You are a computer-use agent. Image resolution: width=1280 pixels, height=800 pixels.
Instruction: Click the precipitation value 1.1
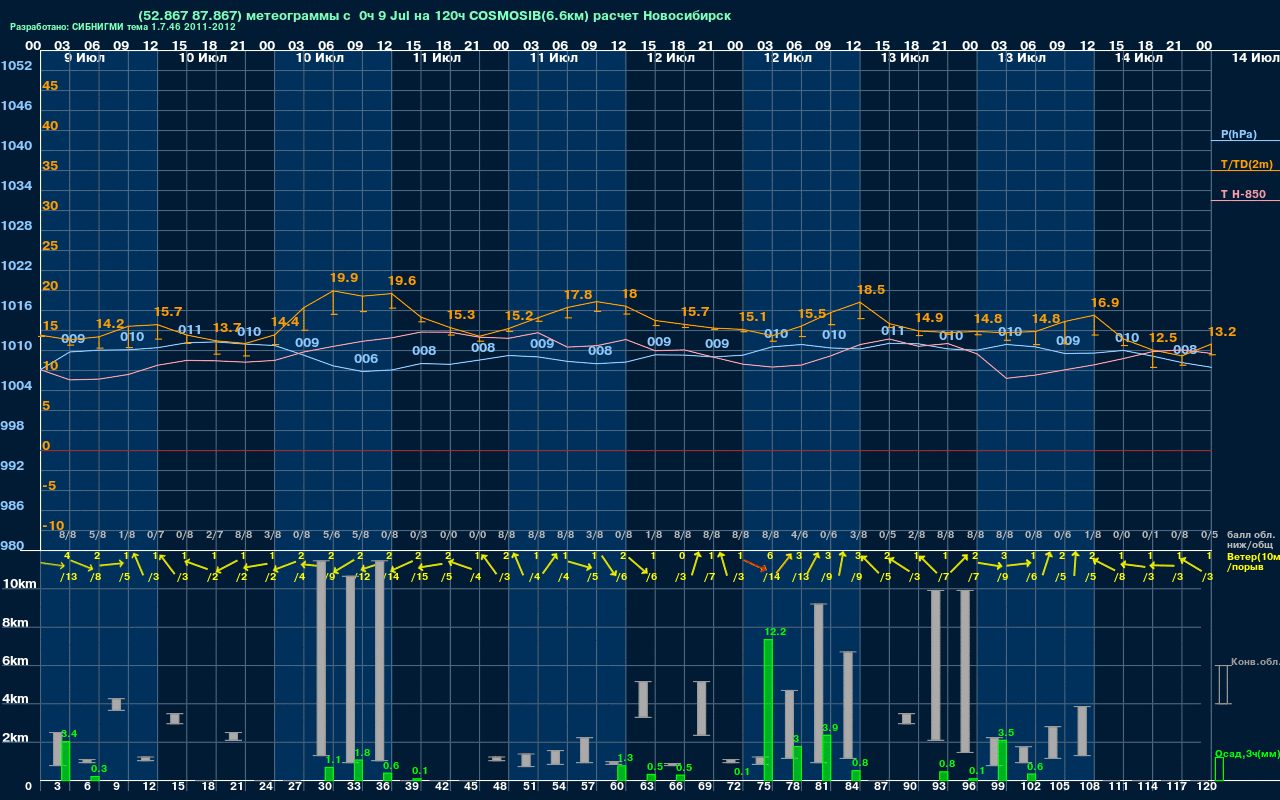pyautogui.click(x=334, y=760)
